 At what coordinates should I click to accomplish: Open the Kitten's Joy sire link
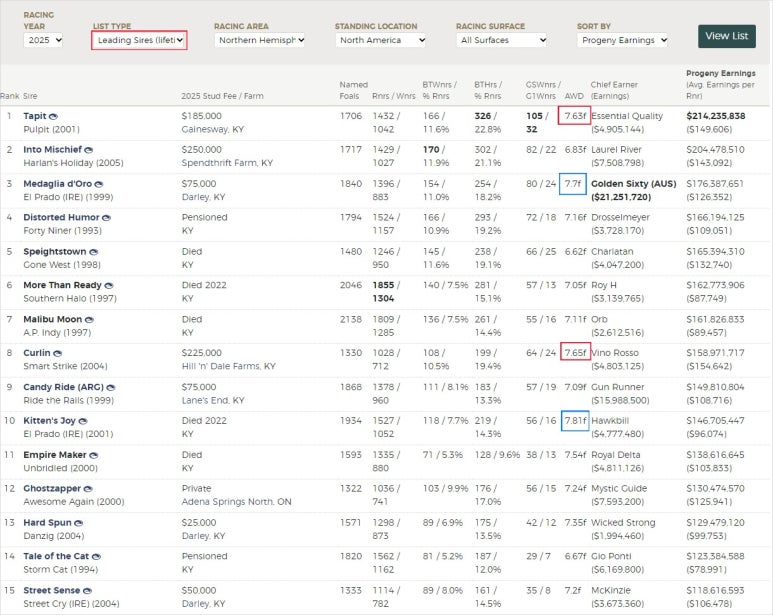click(x=50, y=420)
